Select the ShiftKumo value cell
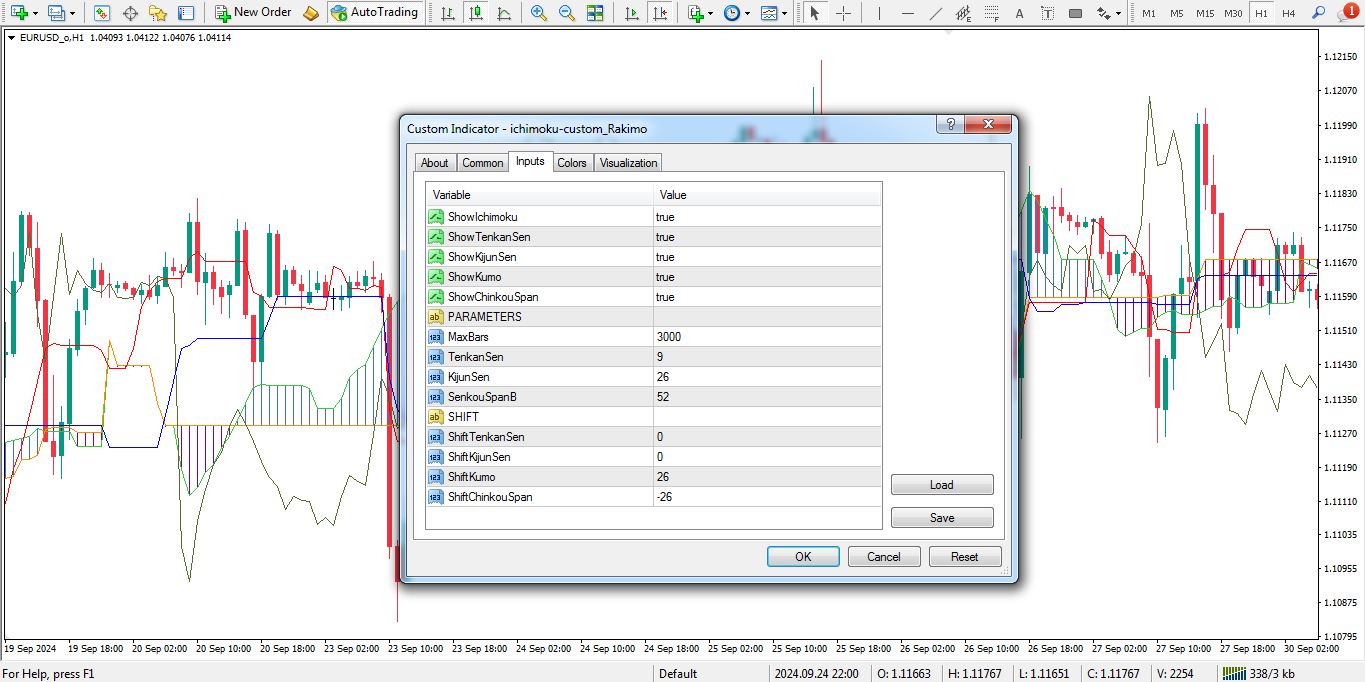The image size is (1365, 682). [x=766, y=477]
